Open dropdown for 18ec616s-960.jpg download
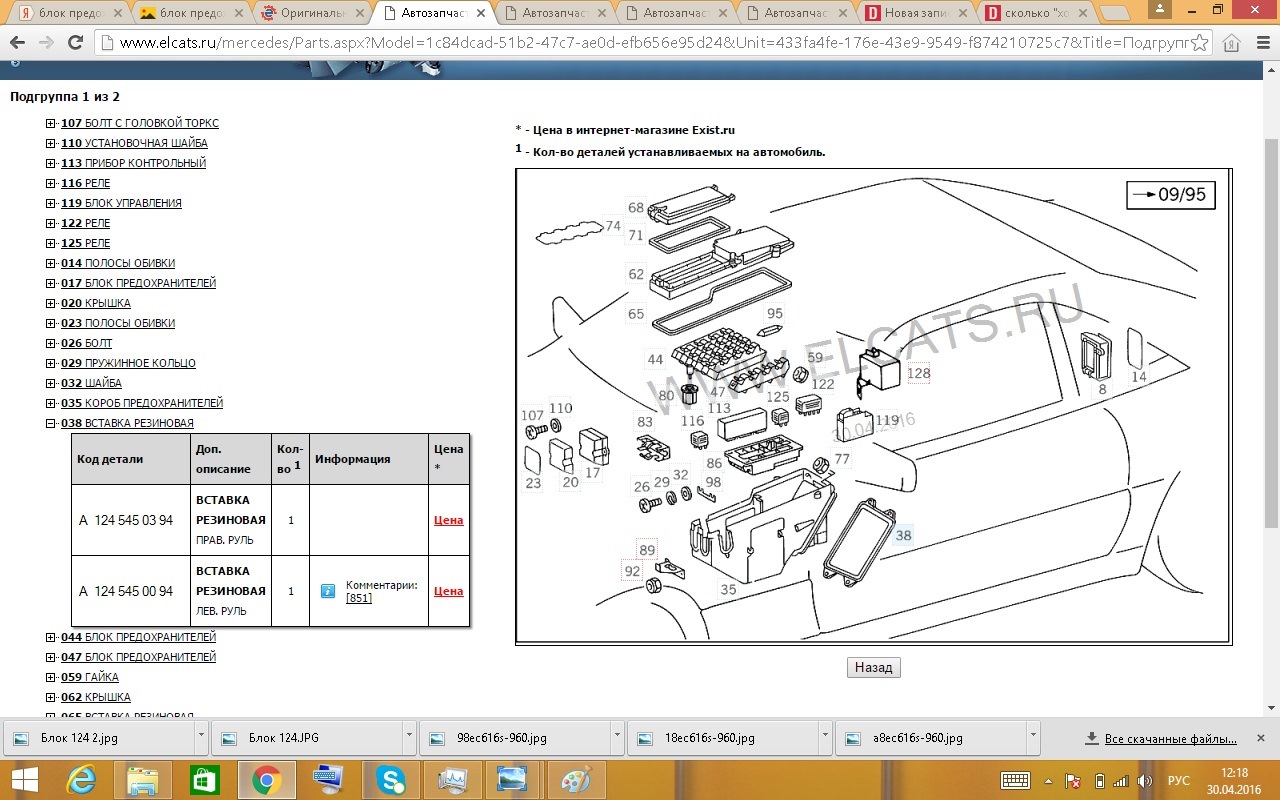This screenshot has height=800, width=1280. (x=825, y=738)
